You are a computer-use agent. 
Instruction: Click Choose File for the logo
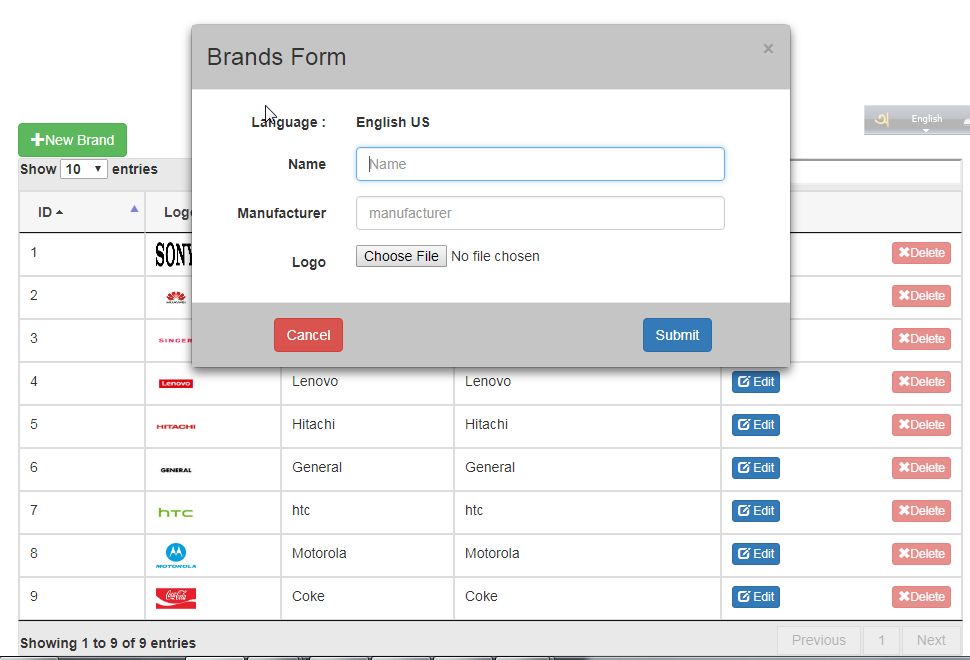click(x=401, y=256)
